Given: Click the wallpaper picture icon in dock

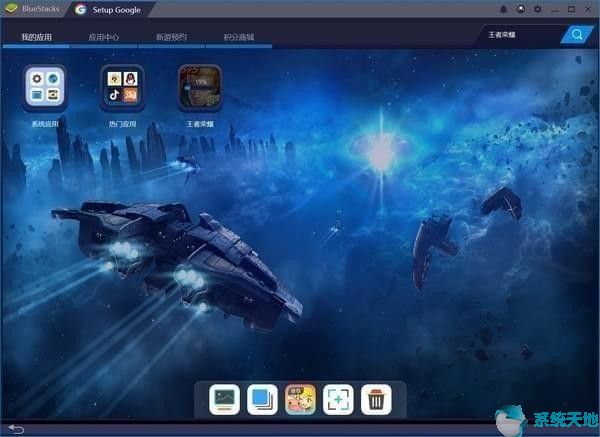Looking at the screenshot, I should click(224, 400).
